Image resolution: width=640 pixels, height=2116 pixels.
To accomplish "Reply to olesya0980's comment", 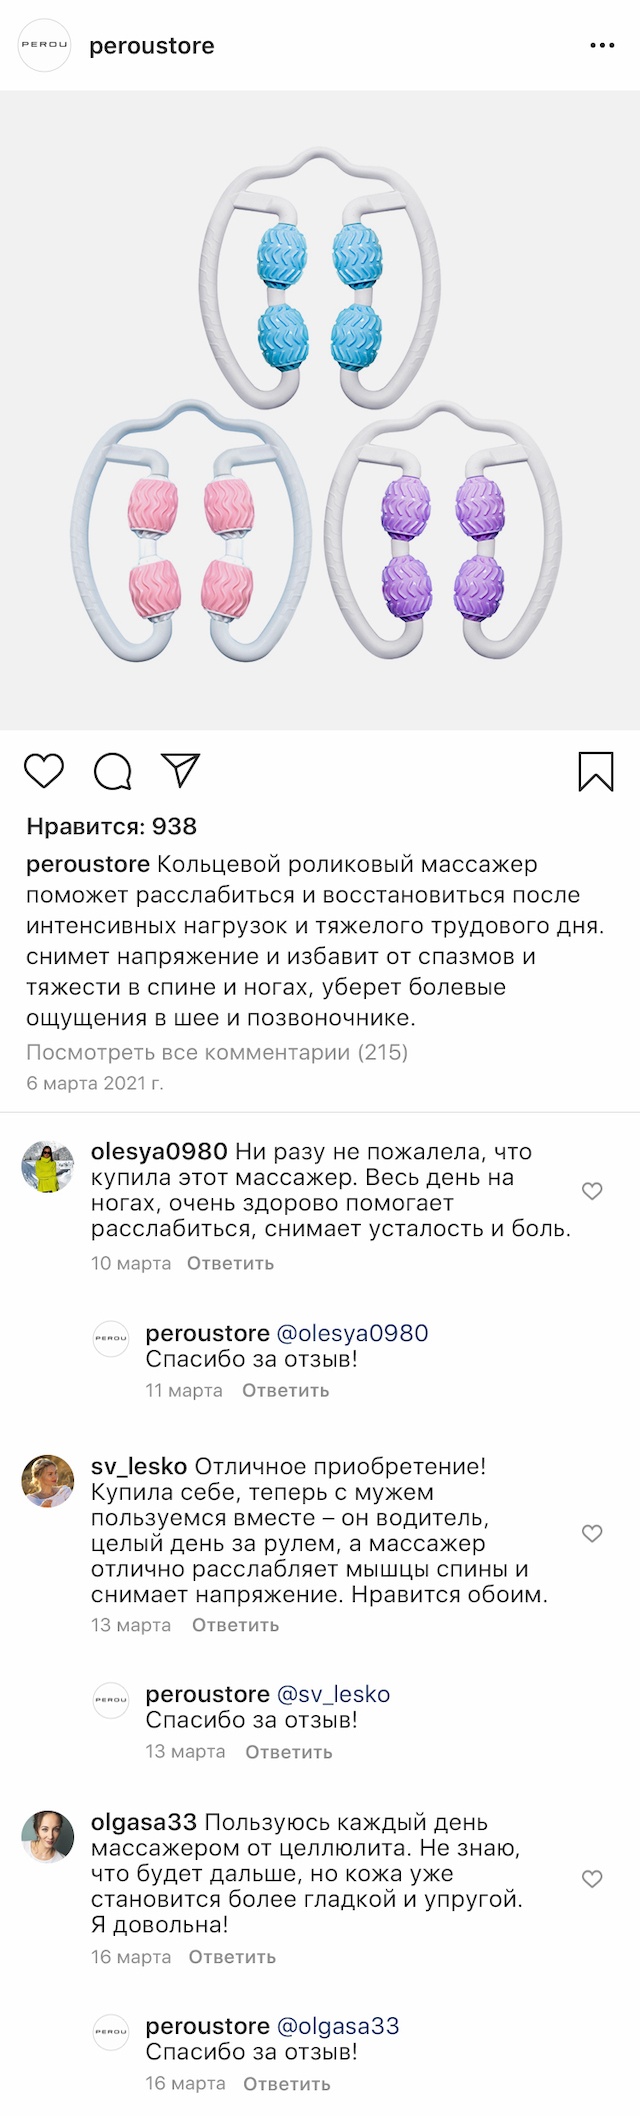I will [x=230, y=1263].
